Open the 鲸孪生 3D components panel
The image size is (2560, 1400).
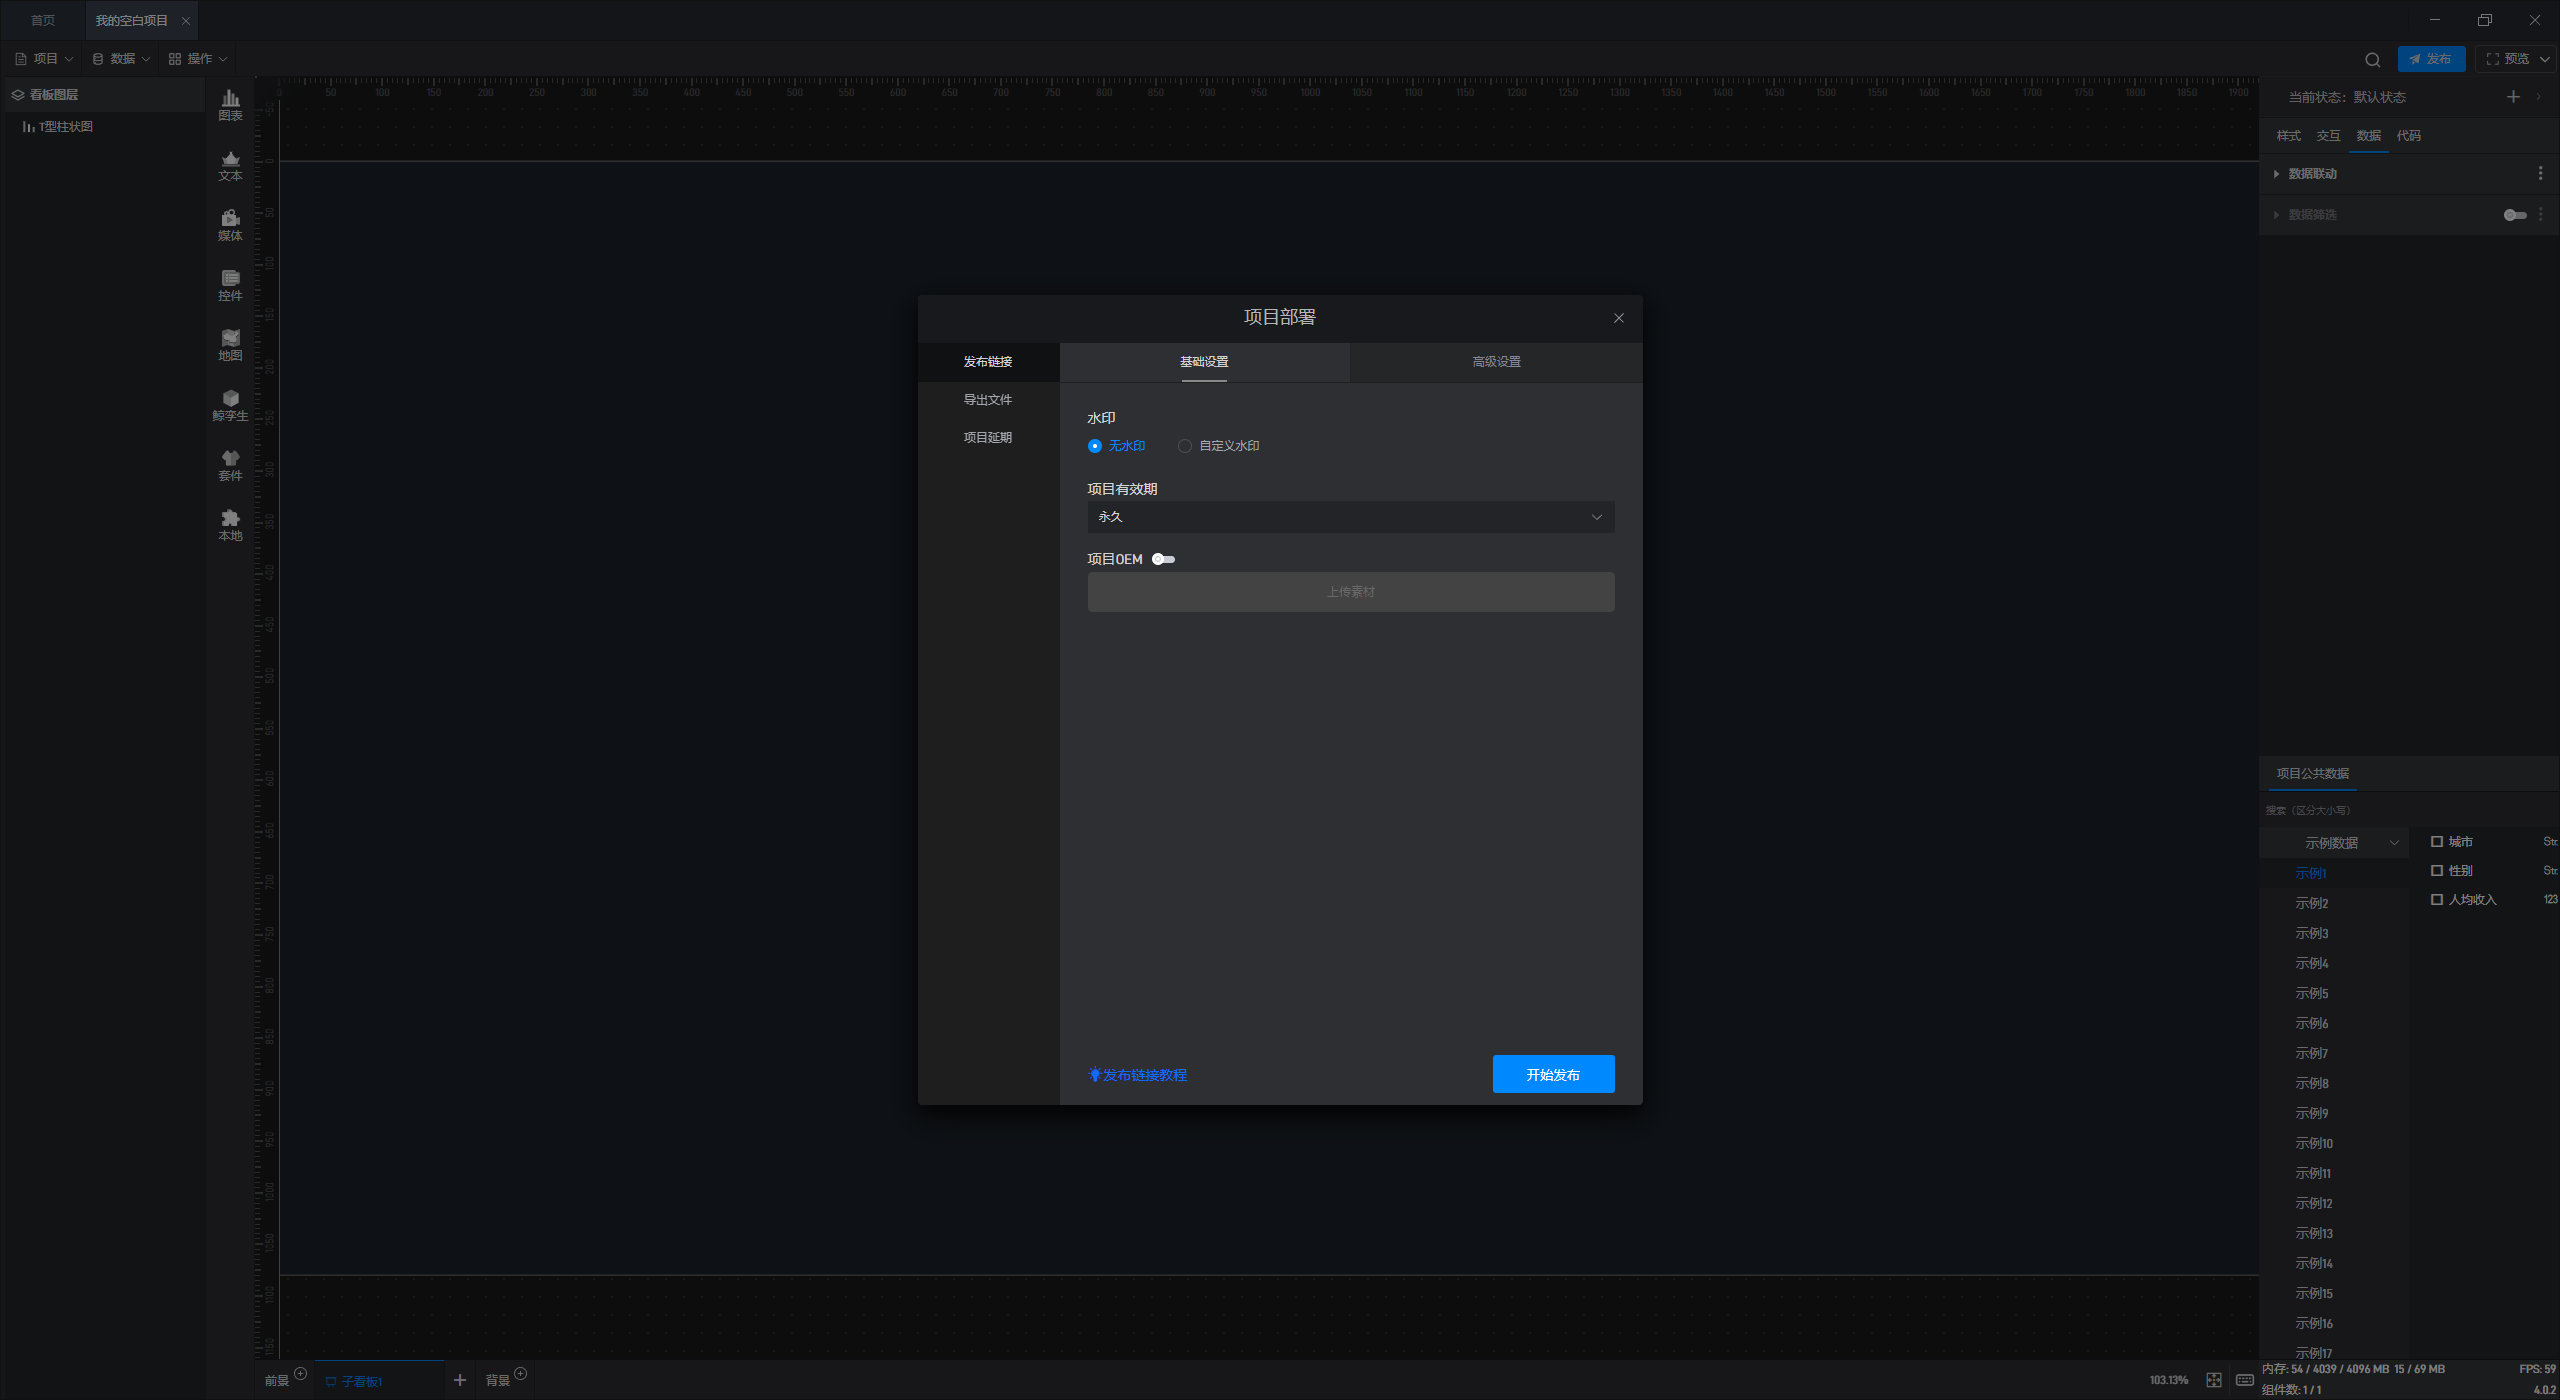(x=230, y=405)
